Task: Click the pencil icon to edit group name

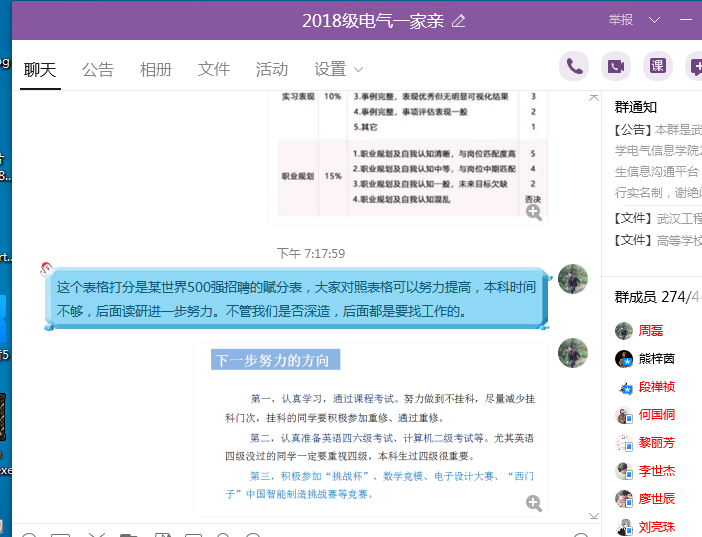Action: click(459, 21)
